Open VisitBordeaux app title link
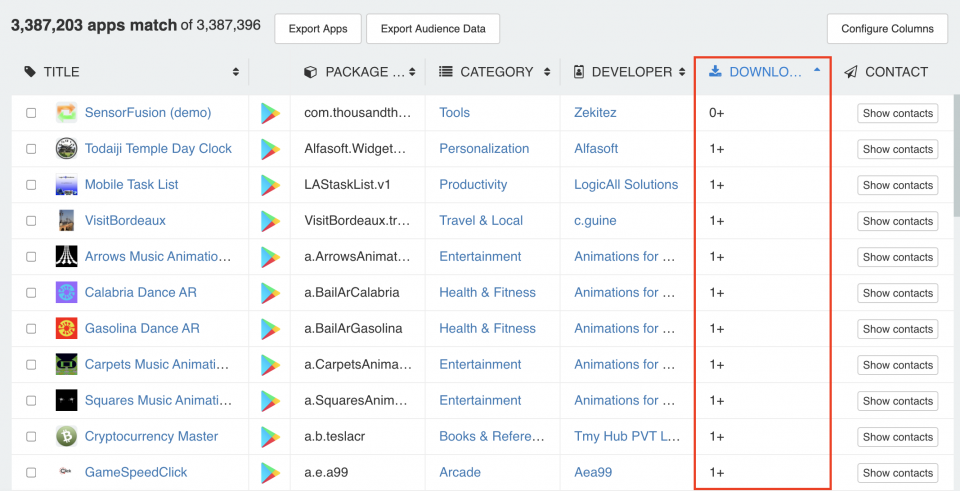Screen dimensions: 960x491 (126, 220)
